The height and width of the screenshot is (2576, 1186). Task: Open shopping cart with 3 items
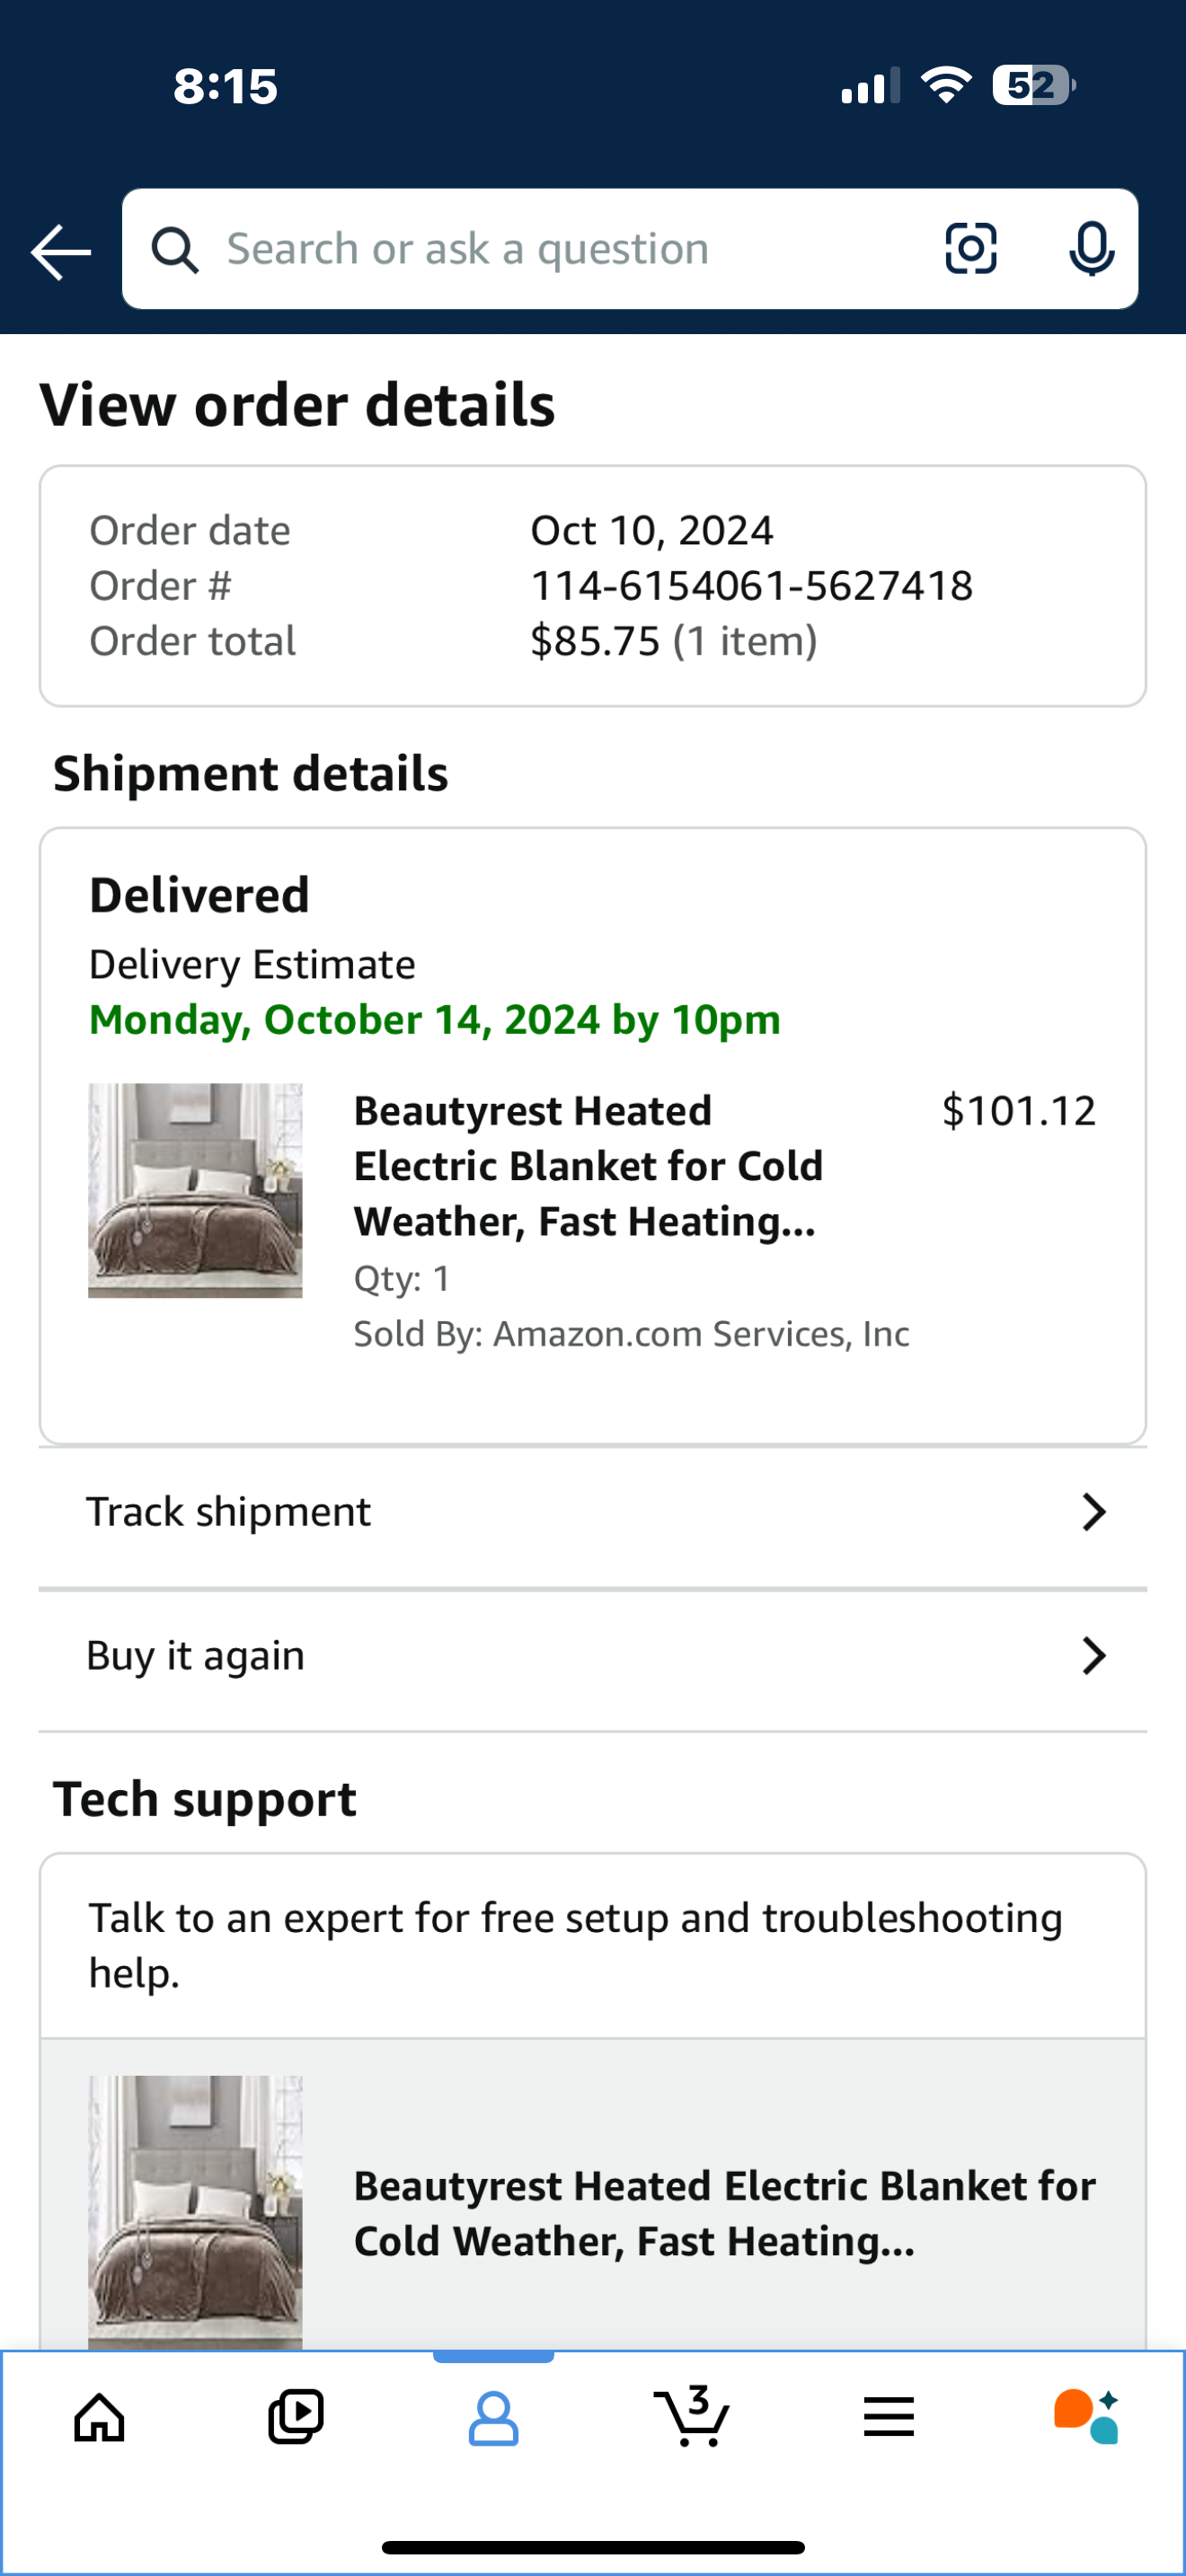[691, 2416]
